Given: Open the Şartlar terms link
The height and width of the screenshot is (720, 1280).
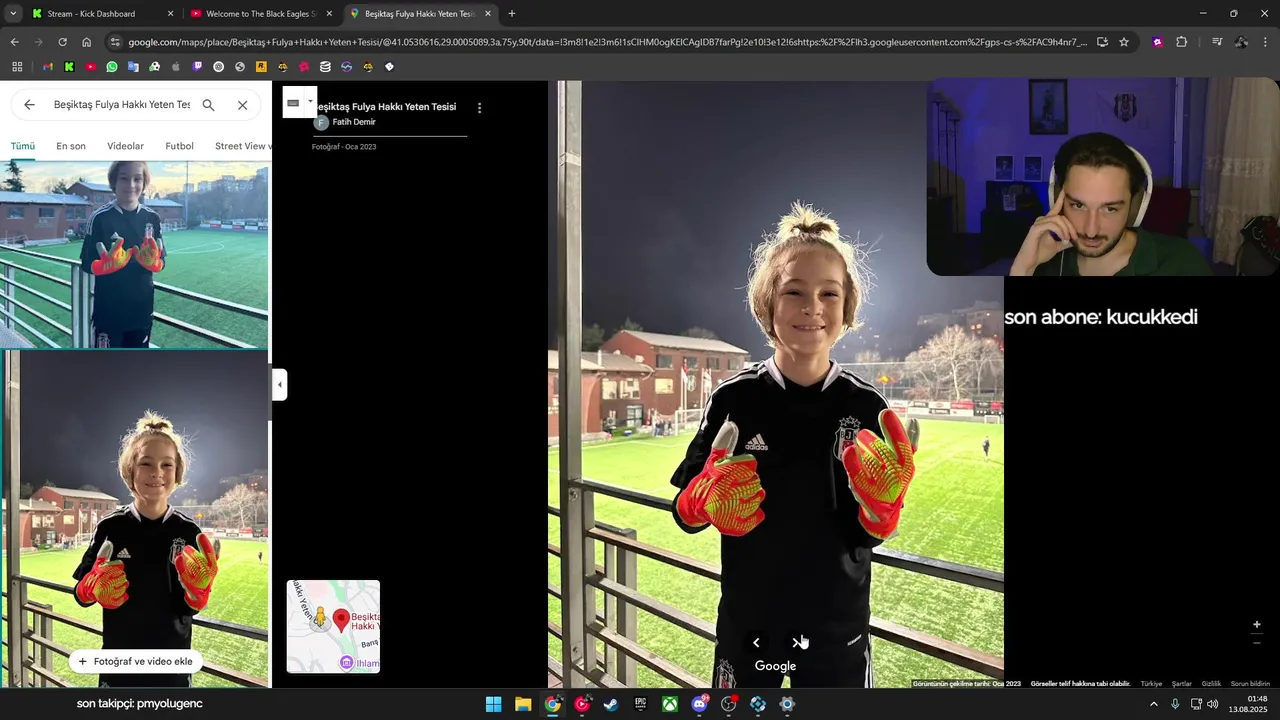Looking at the screenshot, I should pos(1182,684).
